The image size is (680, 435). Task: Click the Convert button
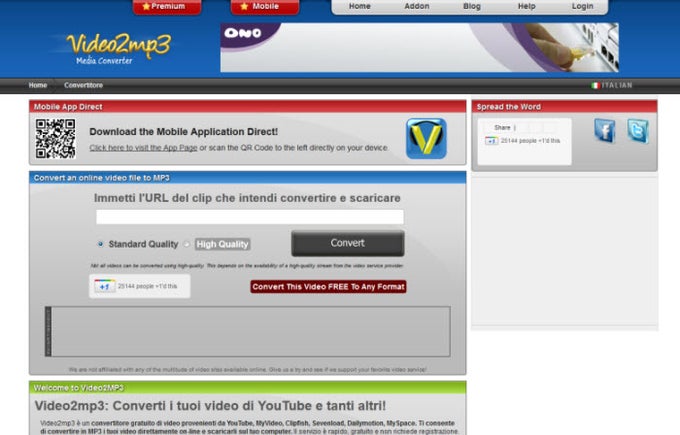[348, 243]
